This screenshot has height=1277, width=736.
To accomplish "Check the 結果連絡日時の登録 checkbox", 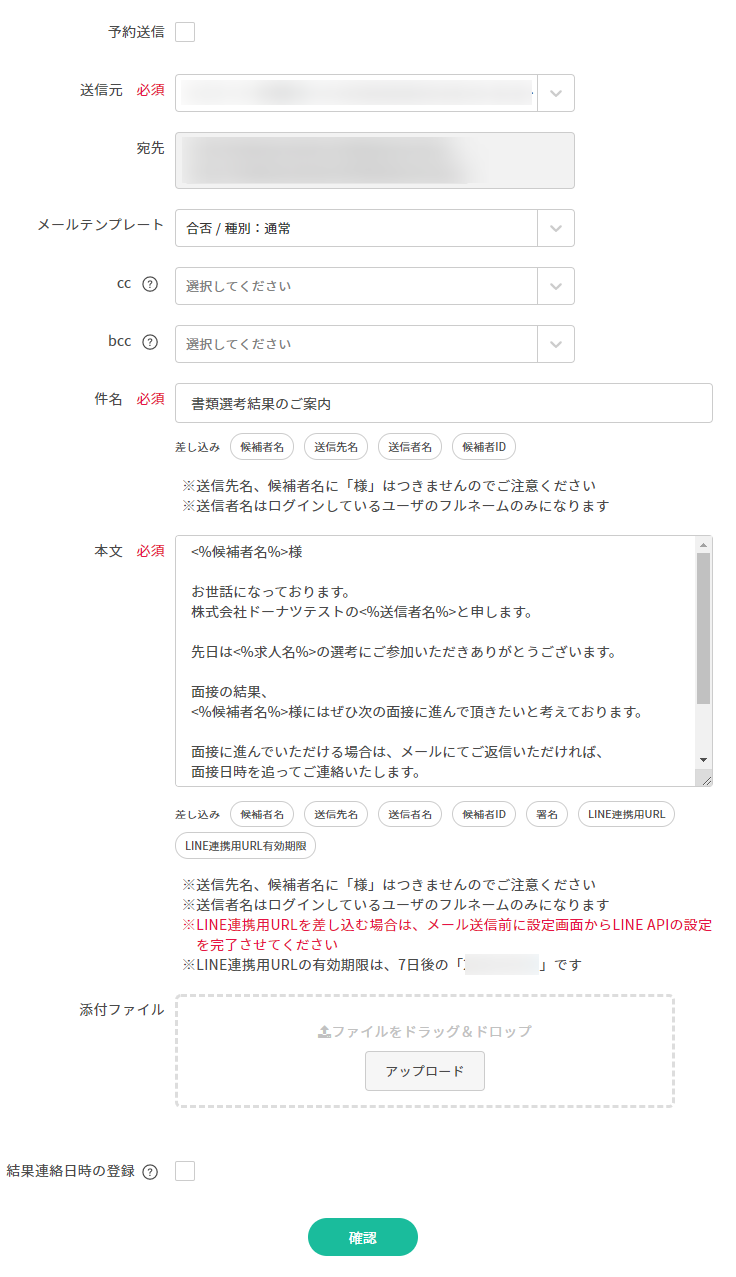I will [185, 1171].
